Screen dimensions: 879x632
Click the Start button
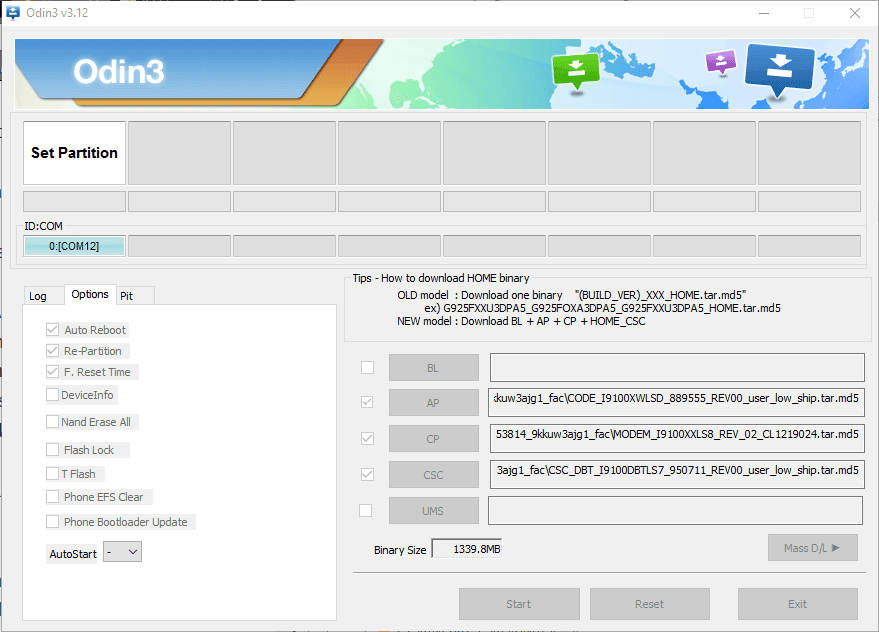pos(519,604)
